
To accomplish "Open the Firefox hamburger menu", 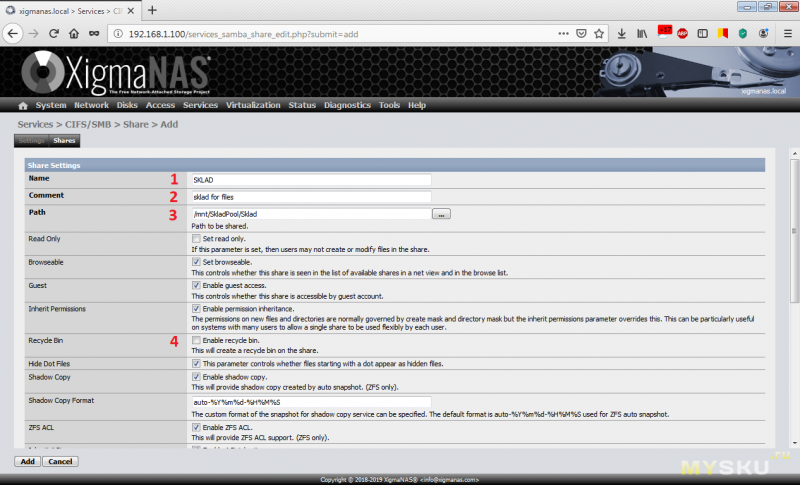I will 788,34.
